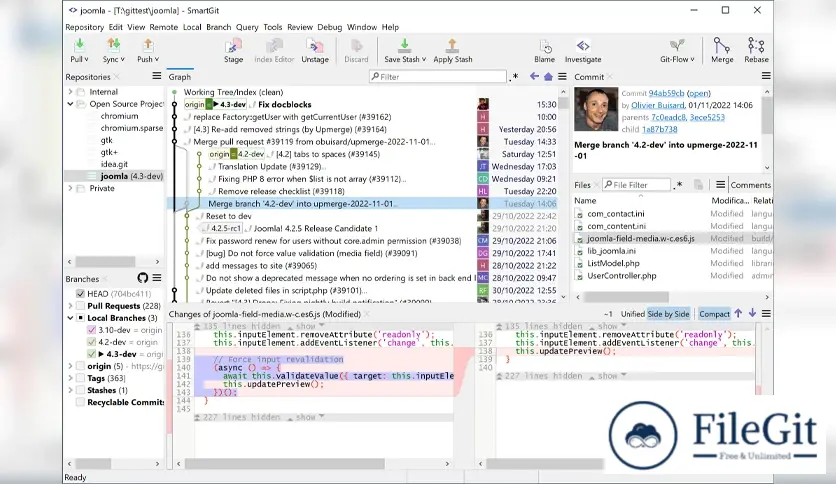Expand the origin remote node
The height and width of the screenshot is (484, 836).
(x=70, y=366)
